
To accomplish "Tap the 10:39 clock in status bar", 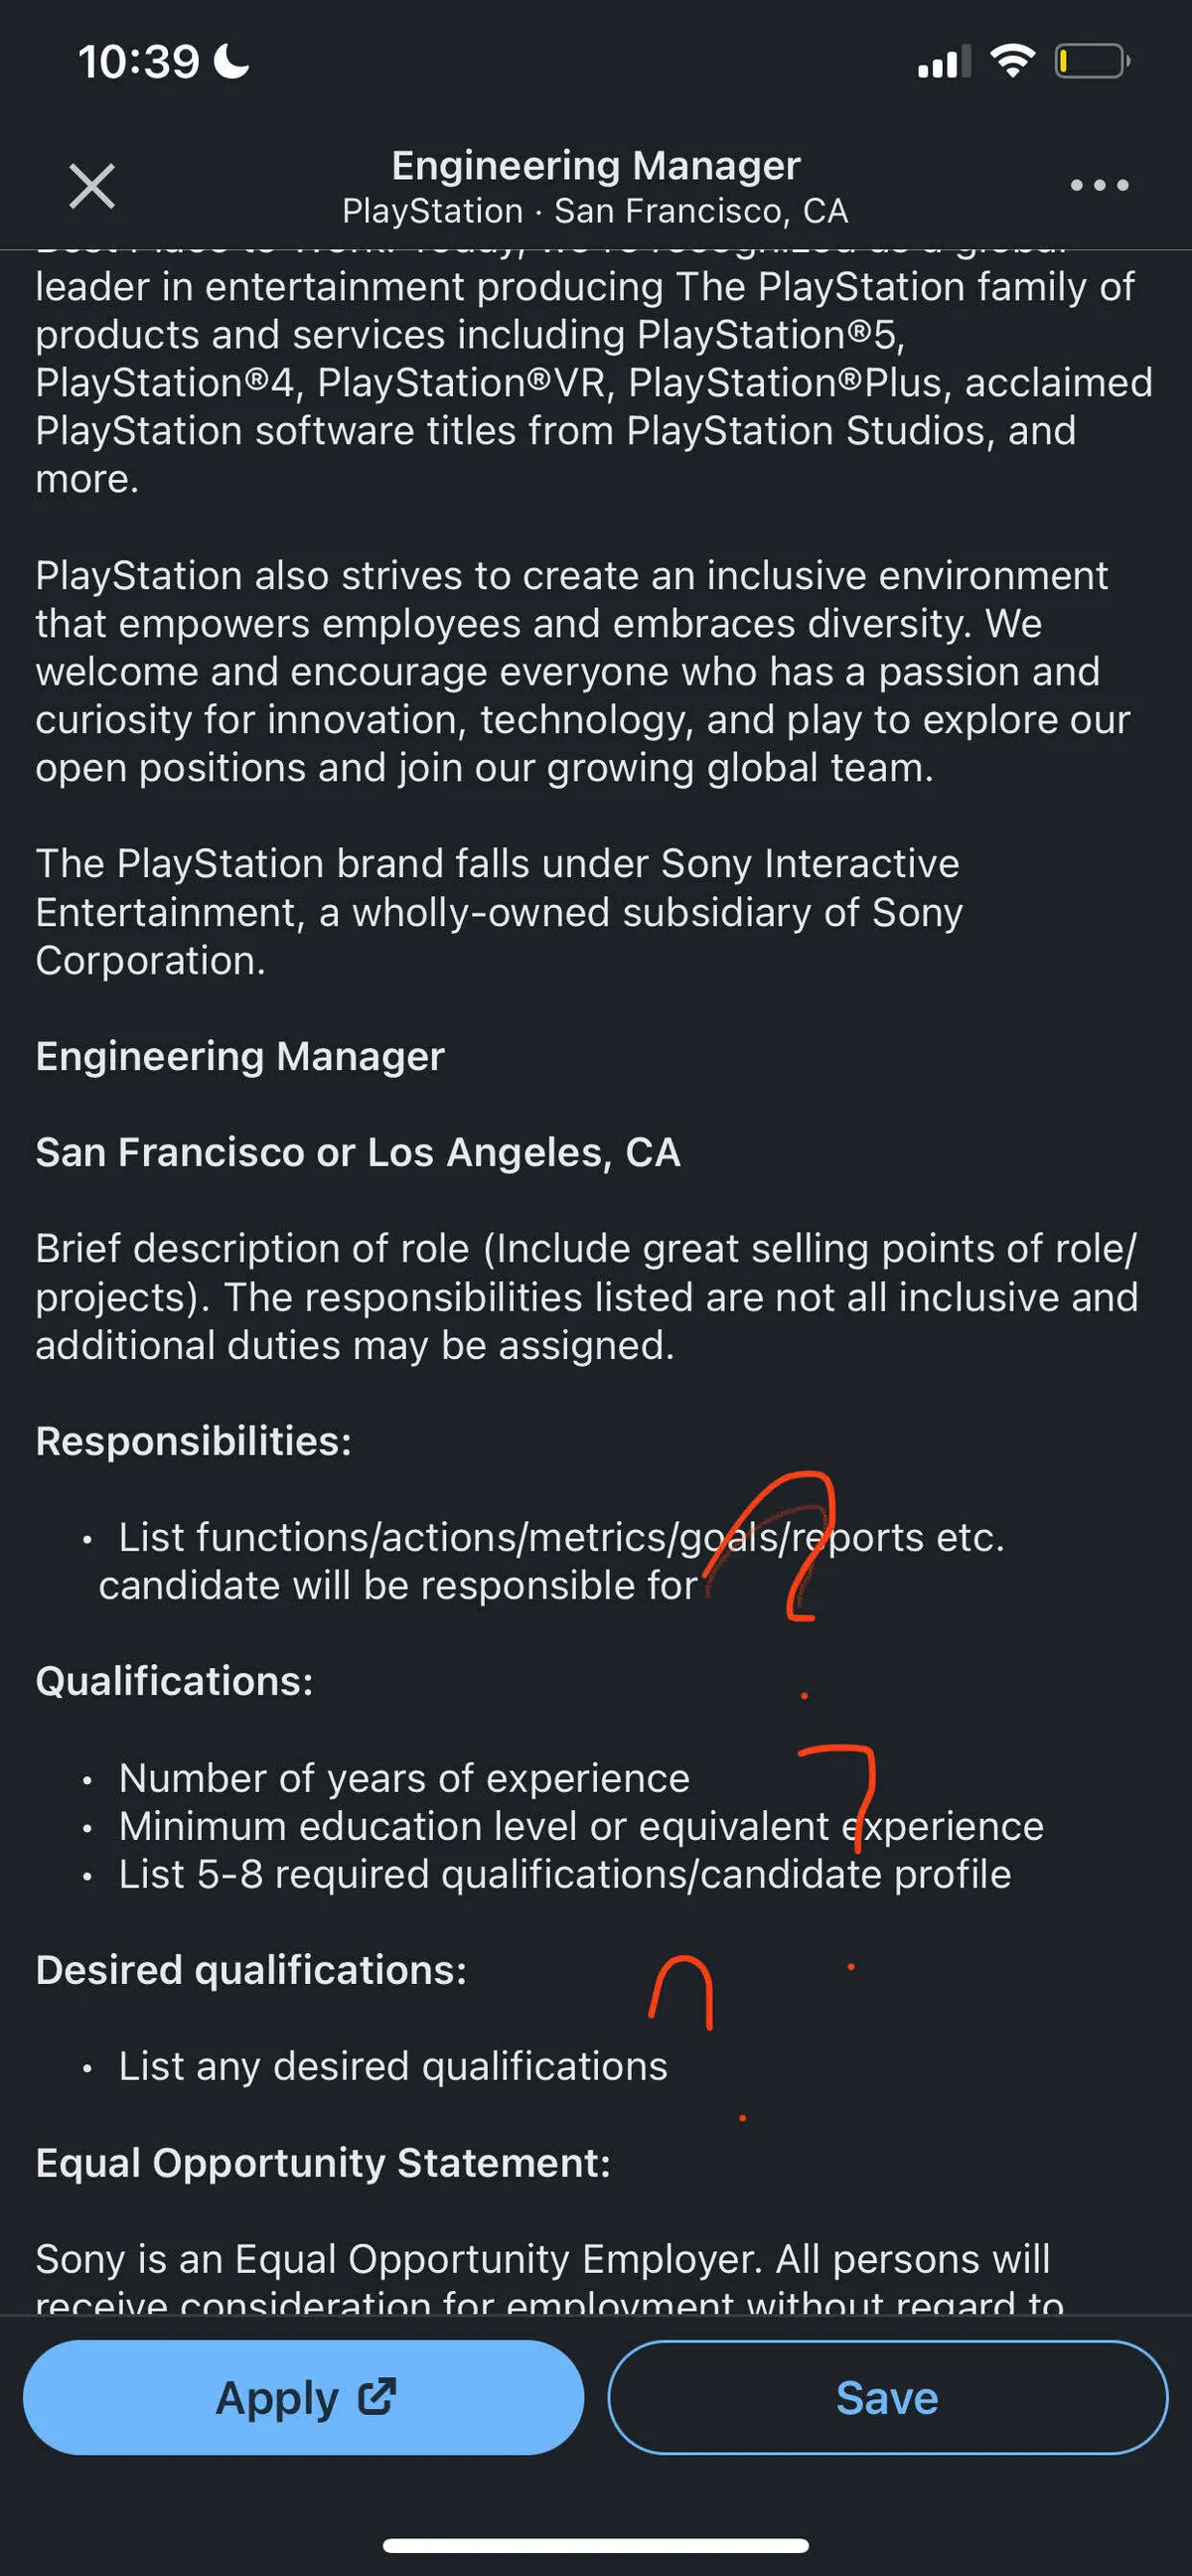I will click(x=139, y=62).
